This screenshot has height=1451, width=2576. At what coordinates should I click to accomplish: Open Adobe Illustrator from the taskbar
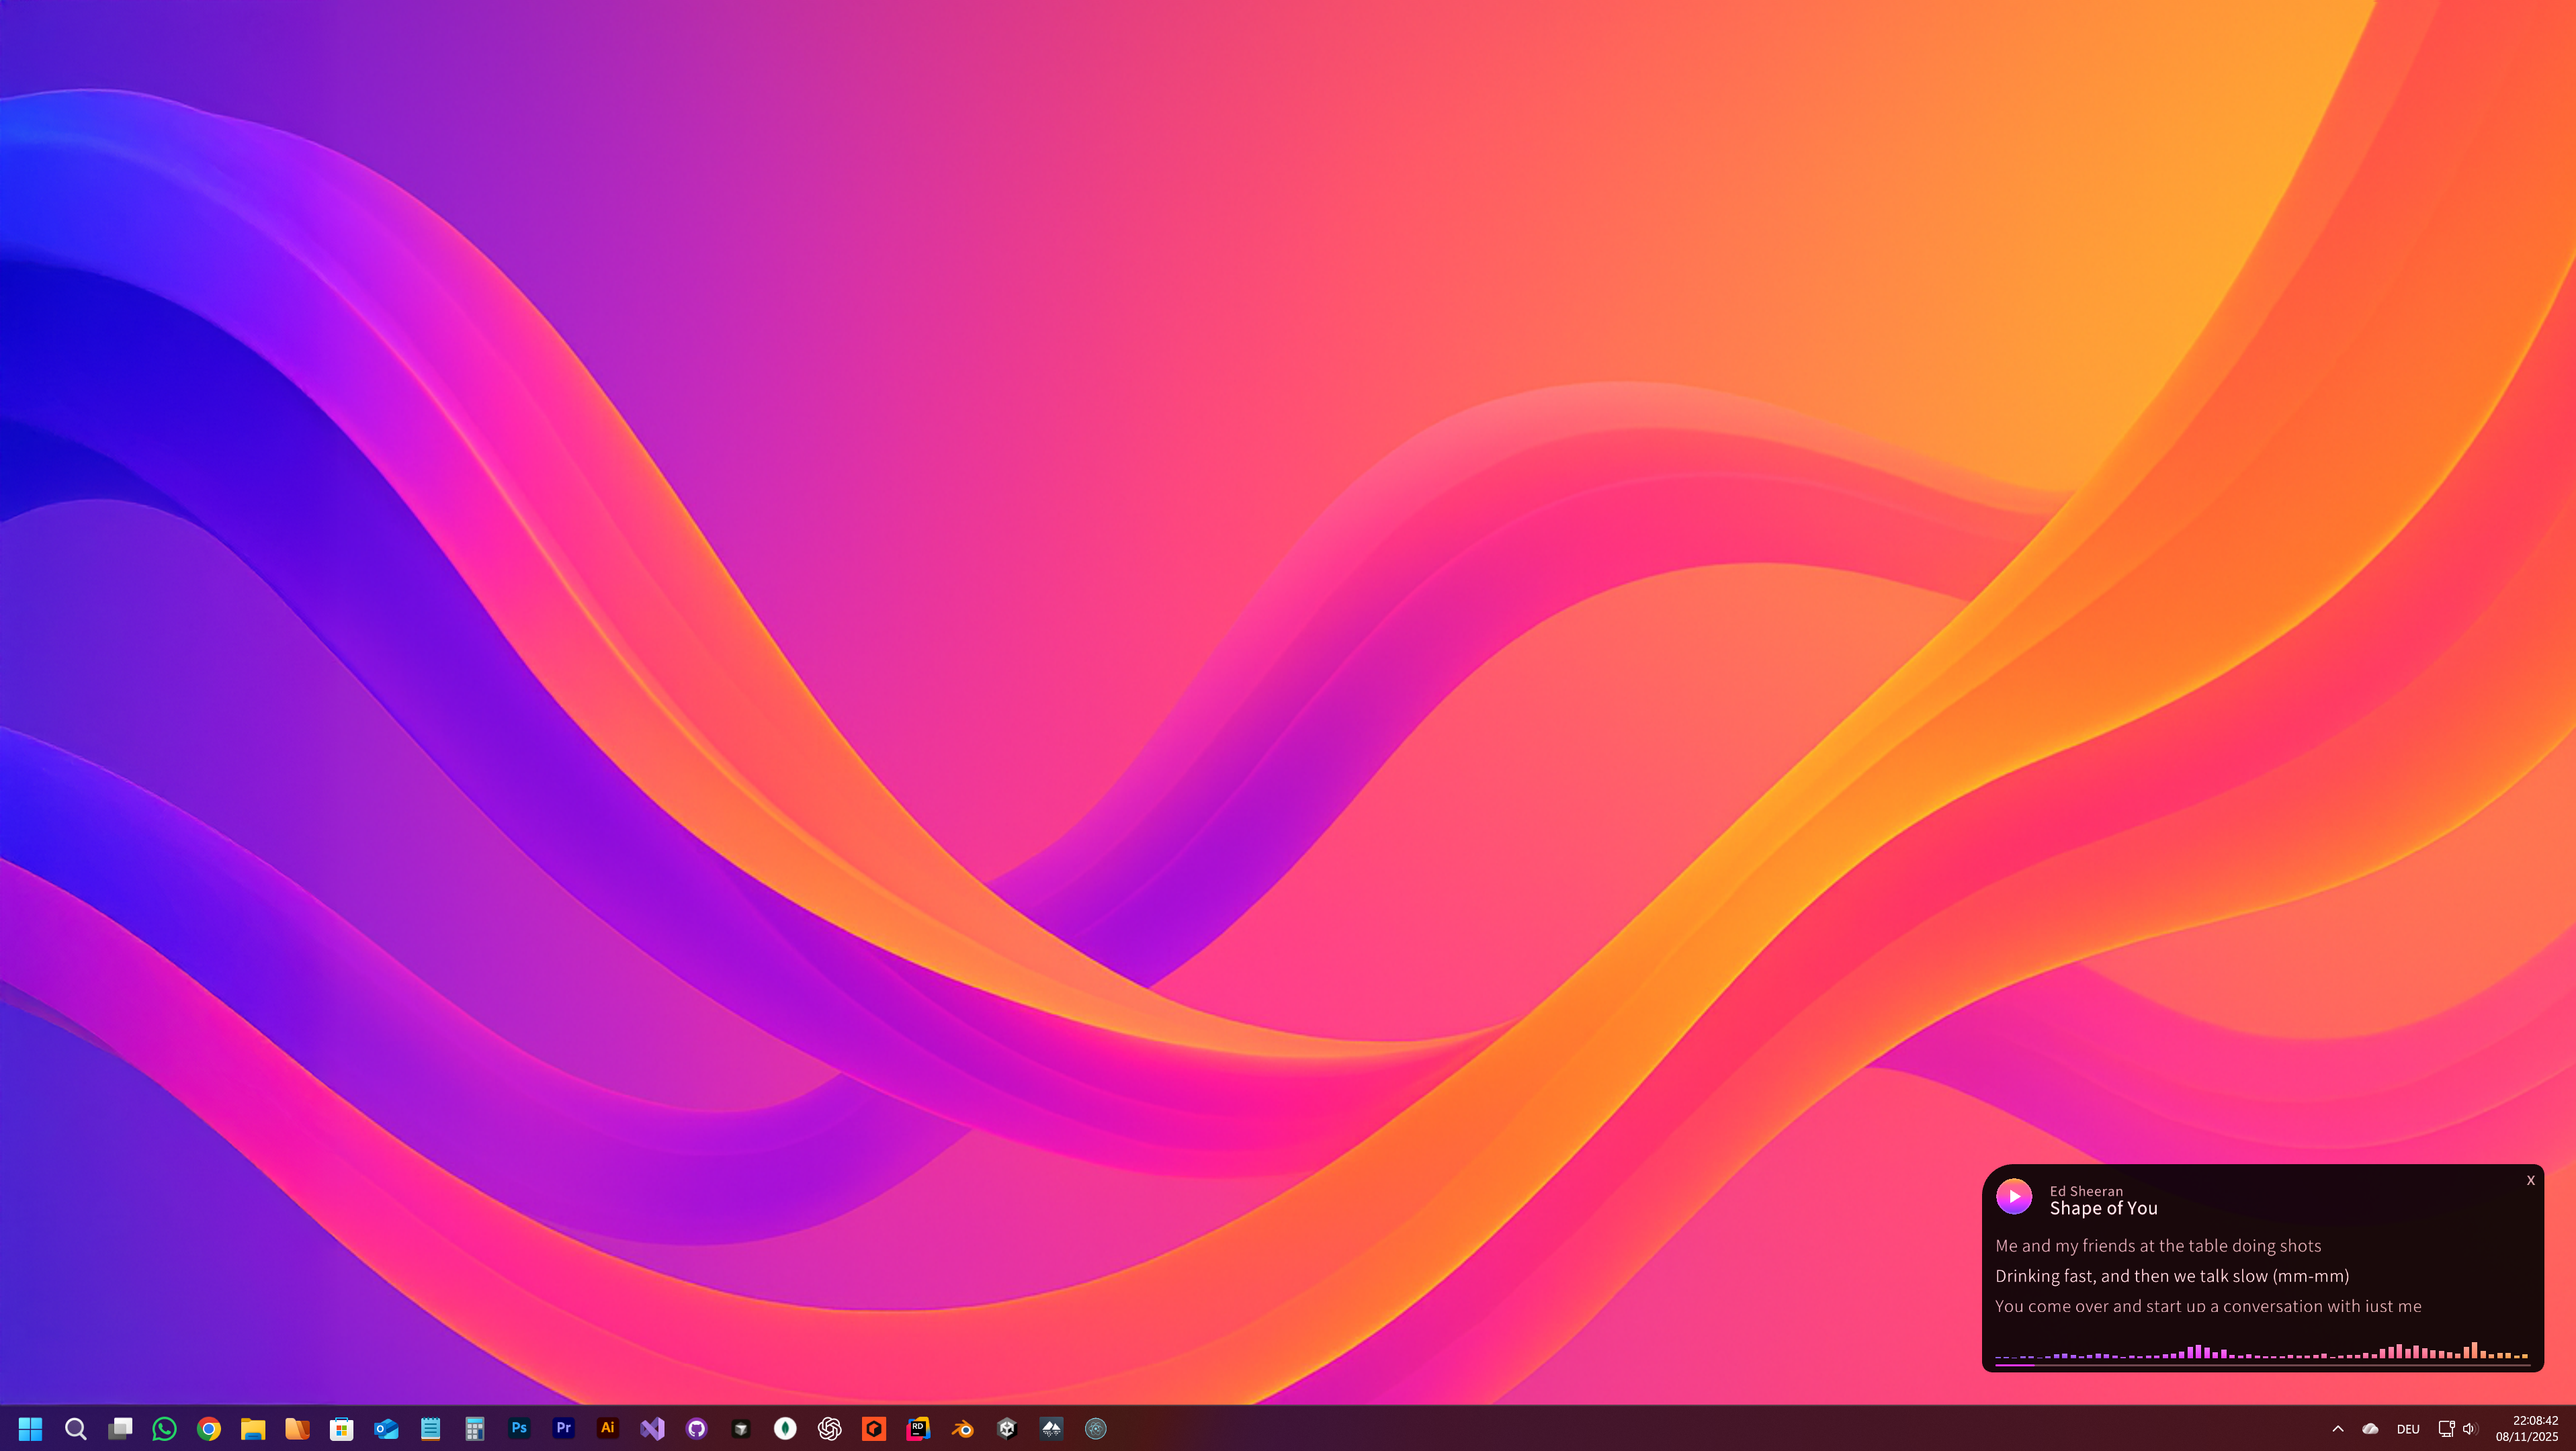click(x=607, y=1428)
